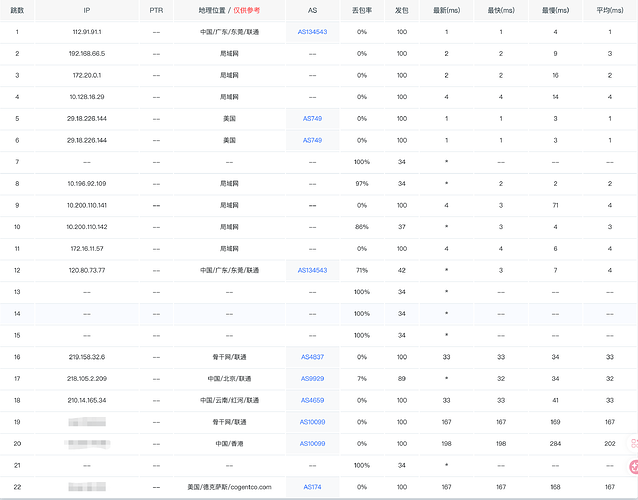Click the AS column header

[x=312, y=10]
